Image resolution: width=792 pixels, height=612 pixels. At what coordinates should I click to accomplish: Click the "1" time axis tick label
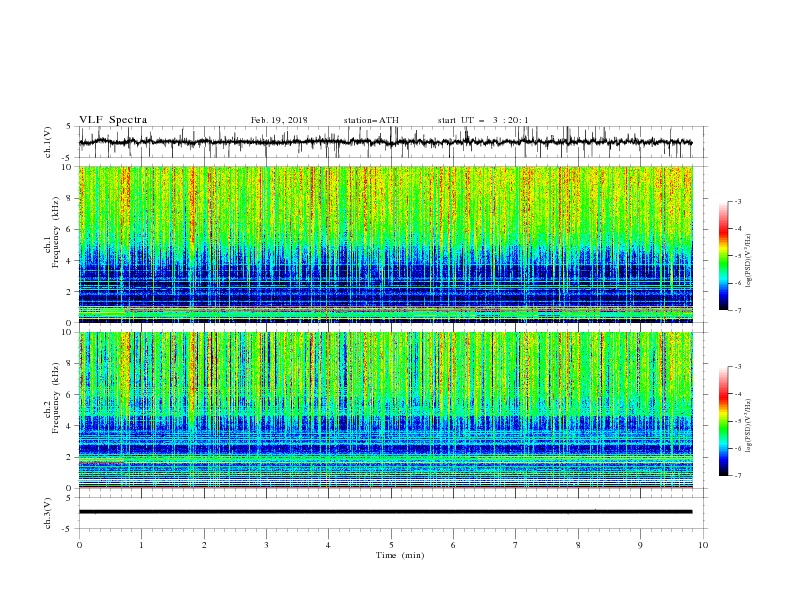coord(142,545)
